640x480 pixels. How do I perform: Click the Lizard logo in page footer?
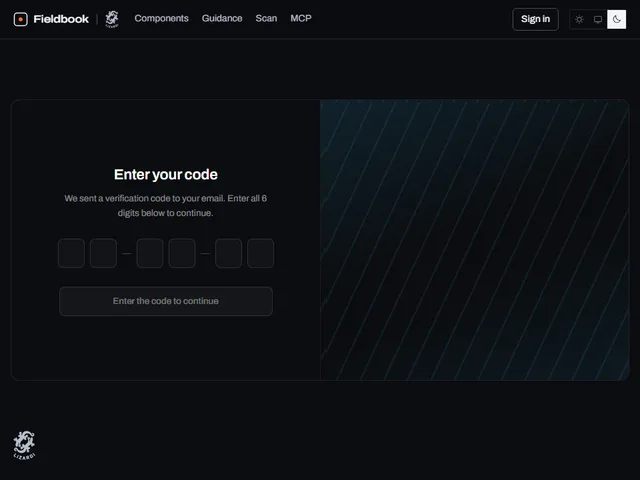24,445
